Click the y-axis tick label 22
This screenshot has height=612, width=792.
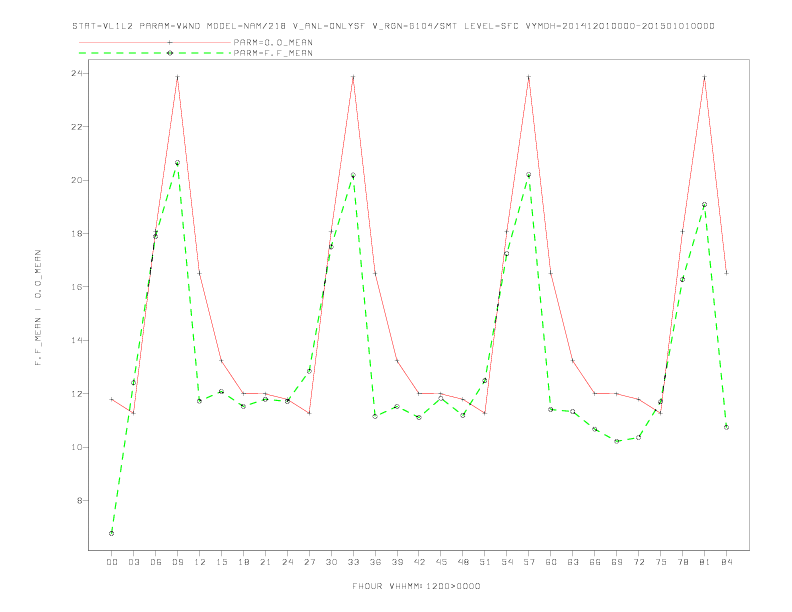point(77,127)
